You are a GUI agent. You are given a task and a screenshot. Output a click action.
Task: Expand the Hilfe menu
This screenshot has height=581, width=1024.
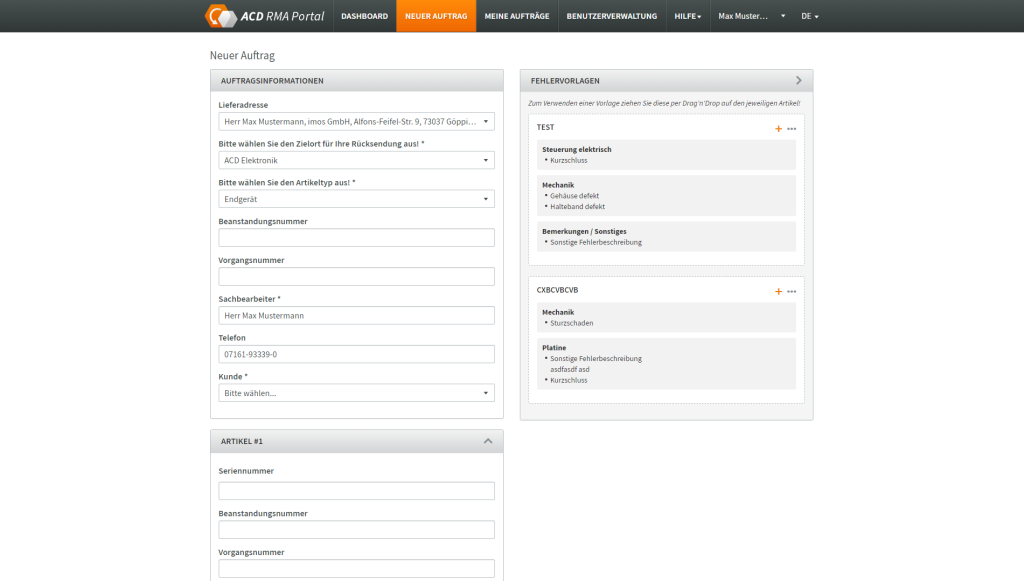687,16
